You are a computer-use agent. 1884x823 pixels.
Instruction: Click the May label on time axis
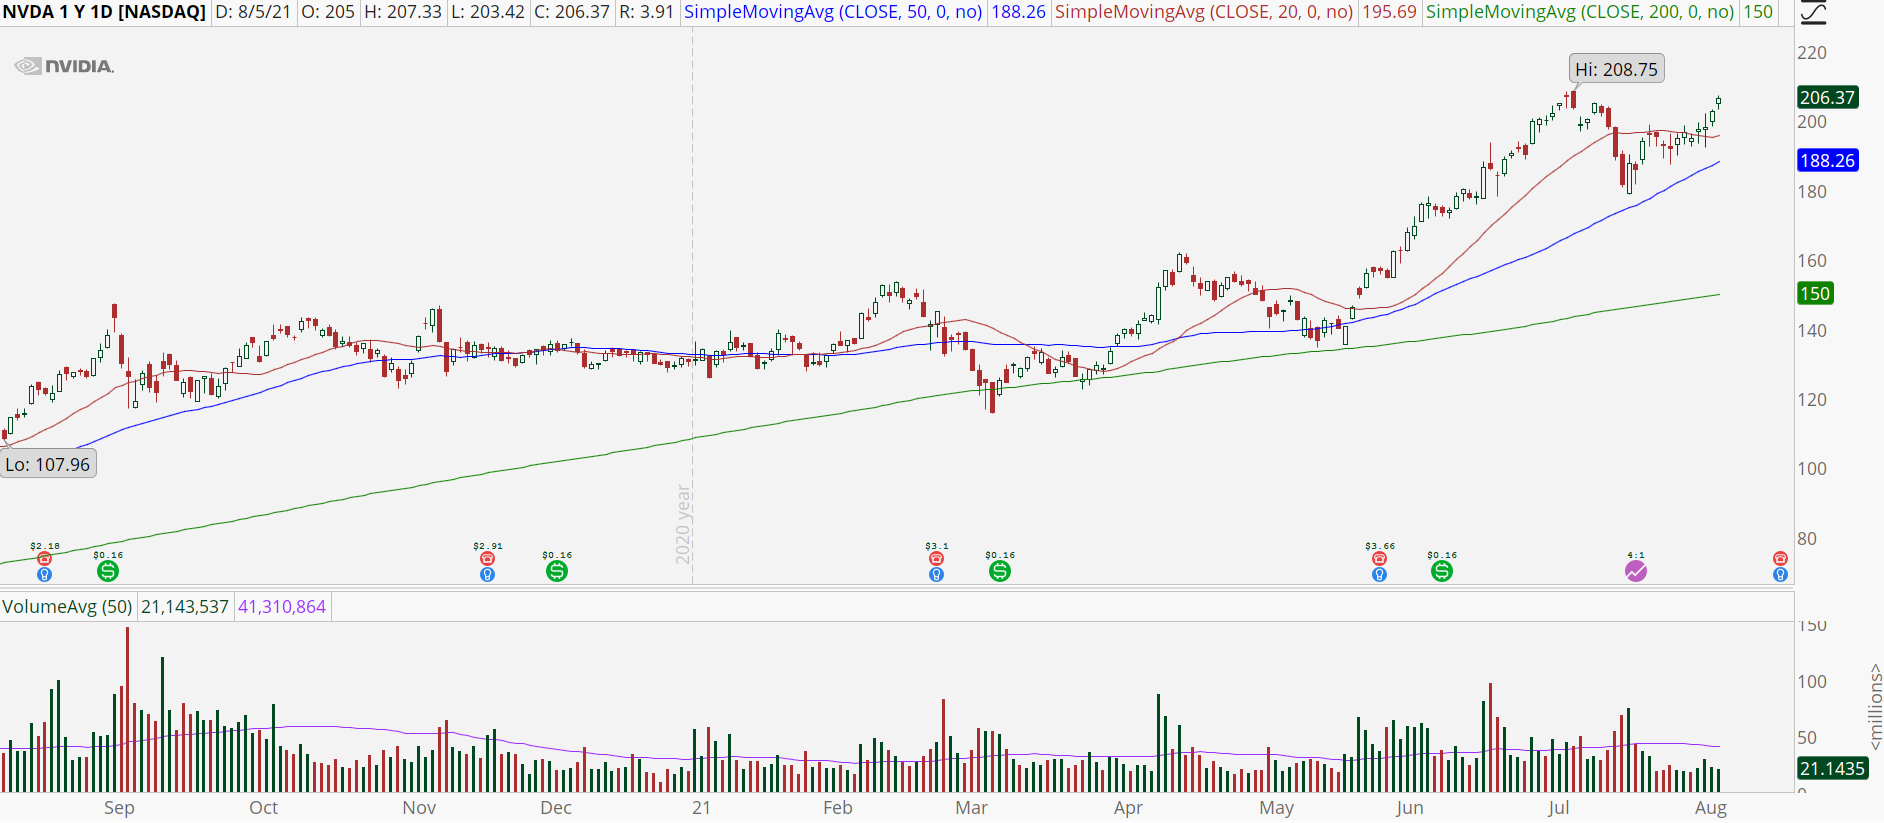point(1276,808)
